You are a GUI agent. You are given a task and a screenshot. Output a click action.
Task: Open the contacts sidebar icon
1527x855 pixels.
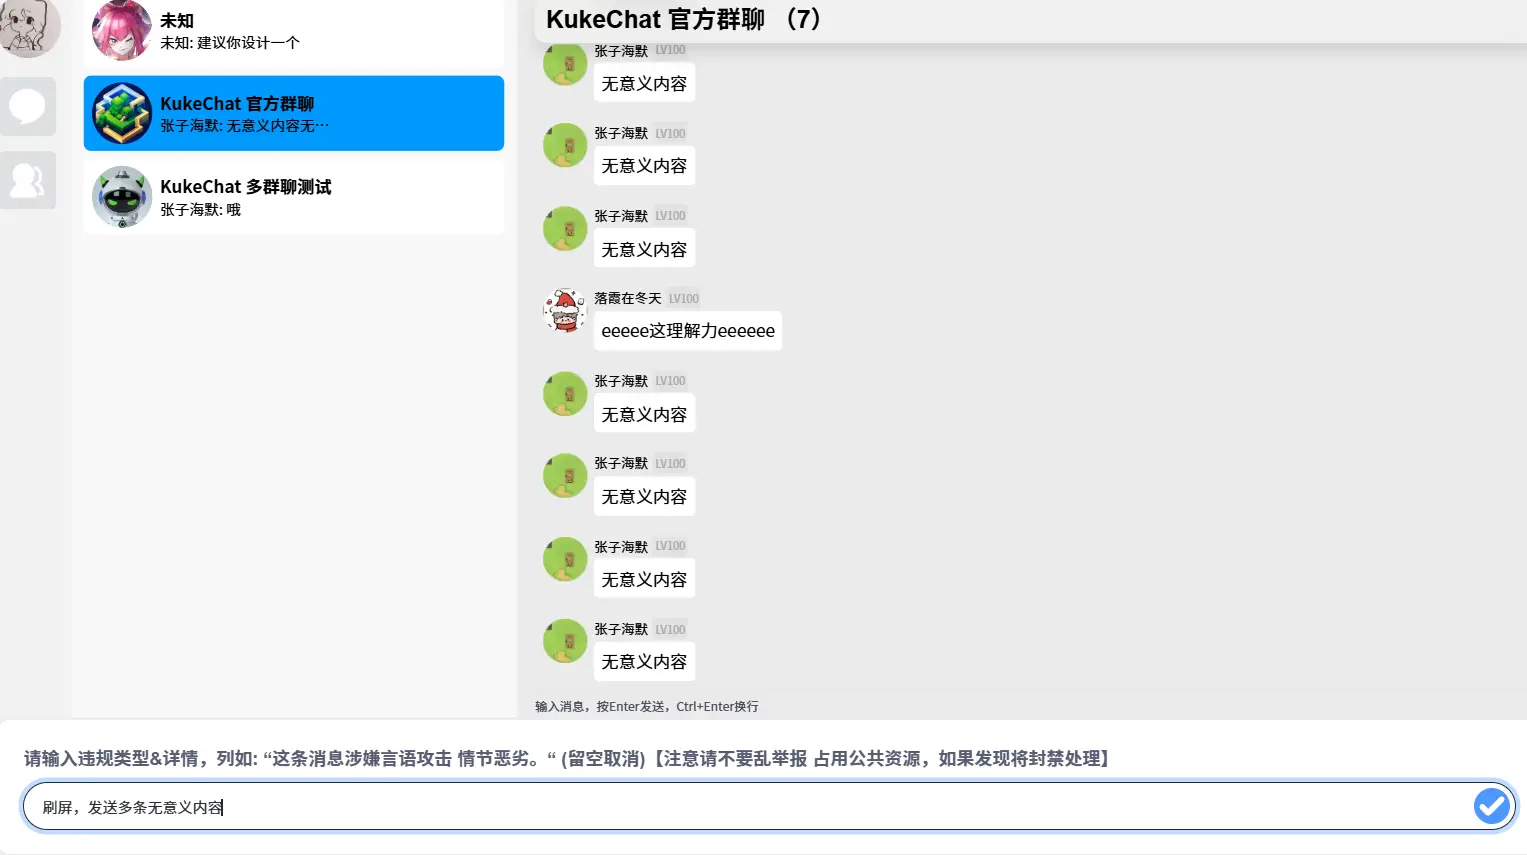[x=28, y=181]
